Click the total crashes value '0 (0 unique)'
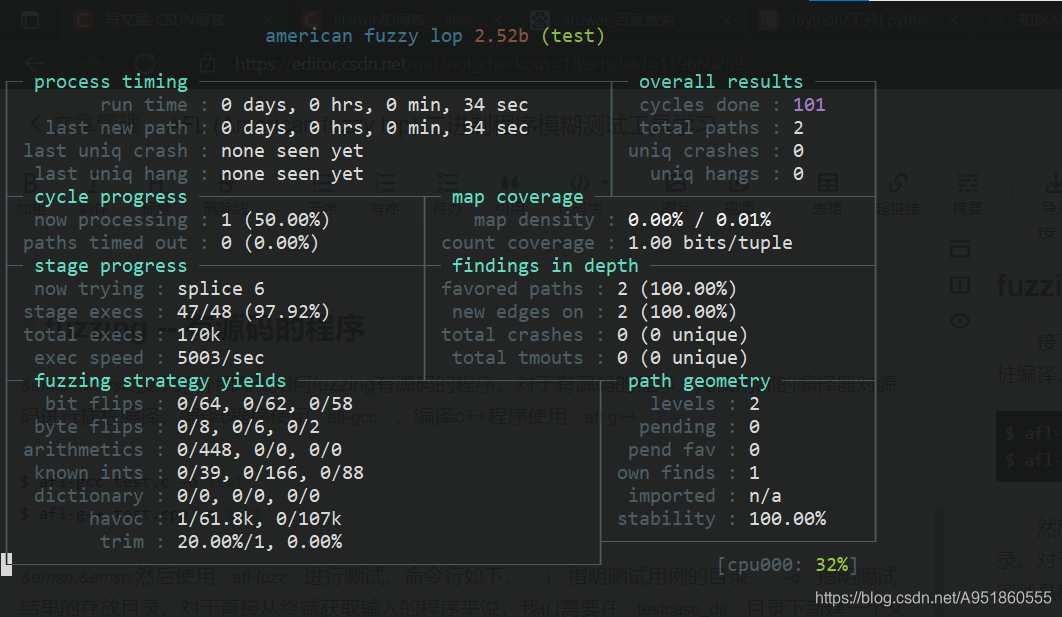 (683, 335)
